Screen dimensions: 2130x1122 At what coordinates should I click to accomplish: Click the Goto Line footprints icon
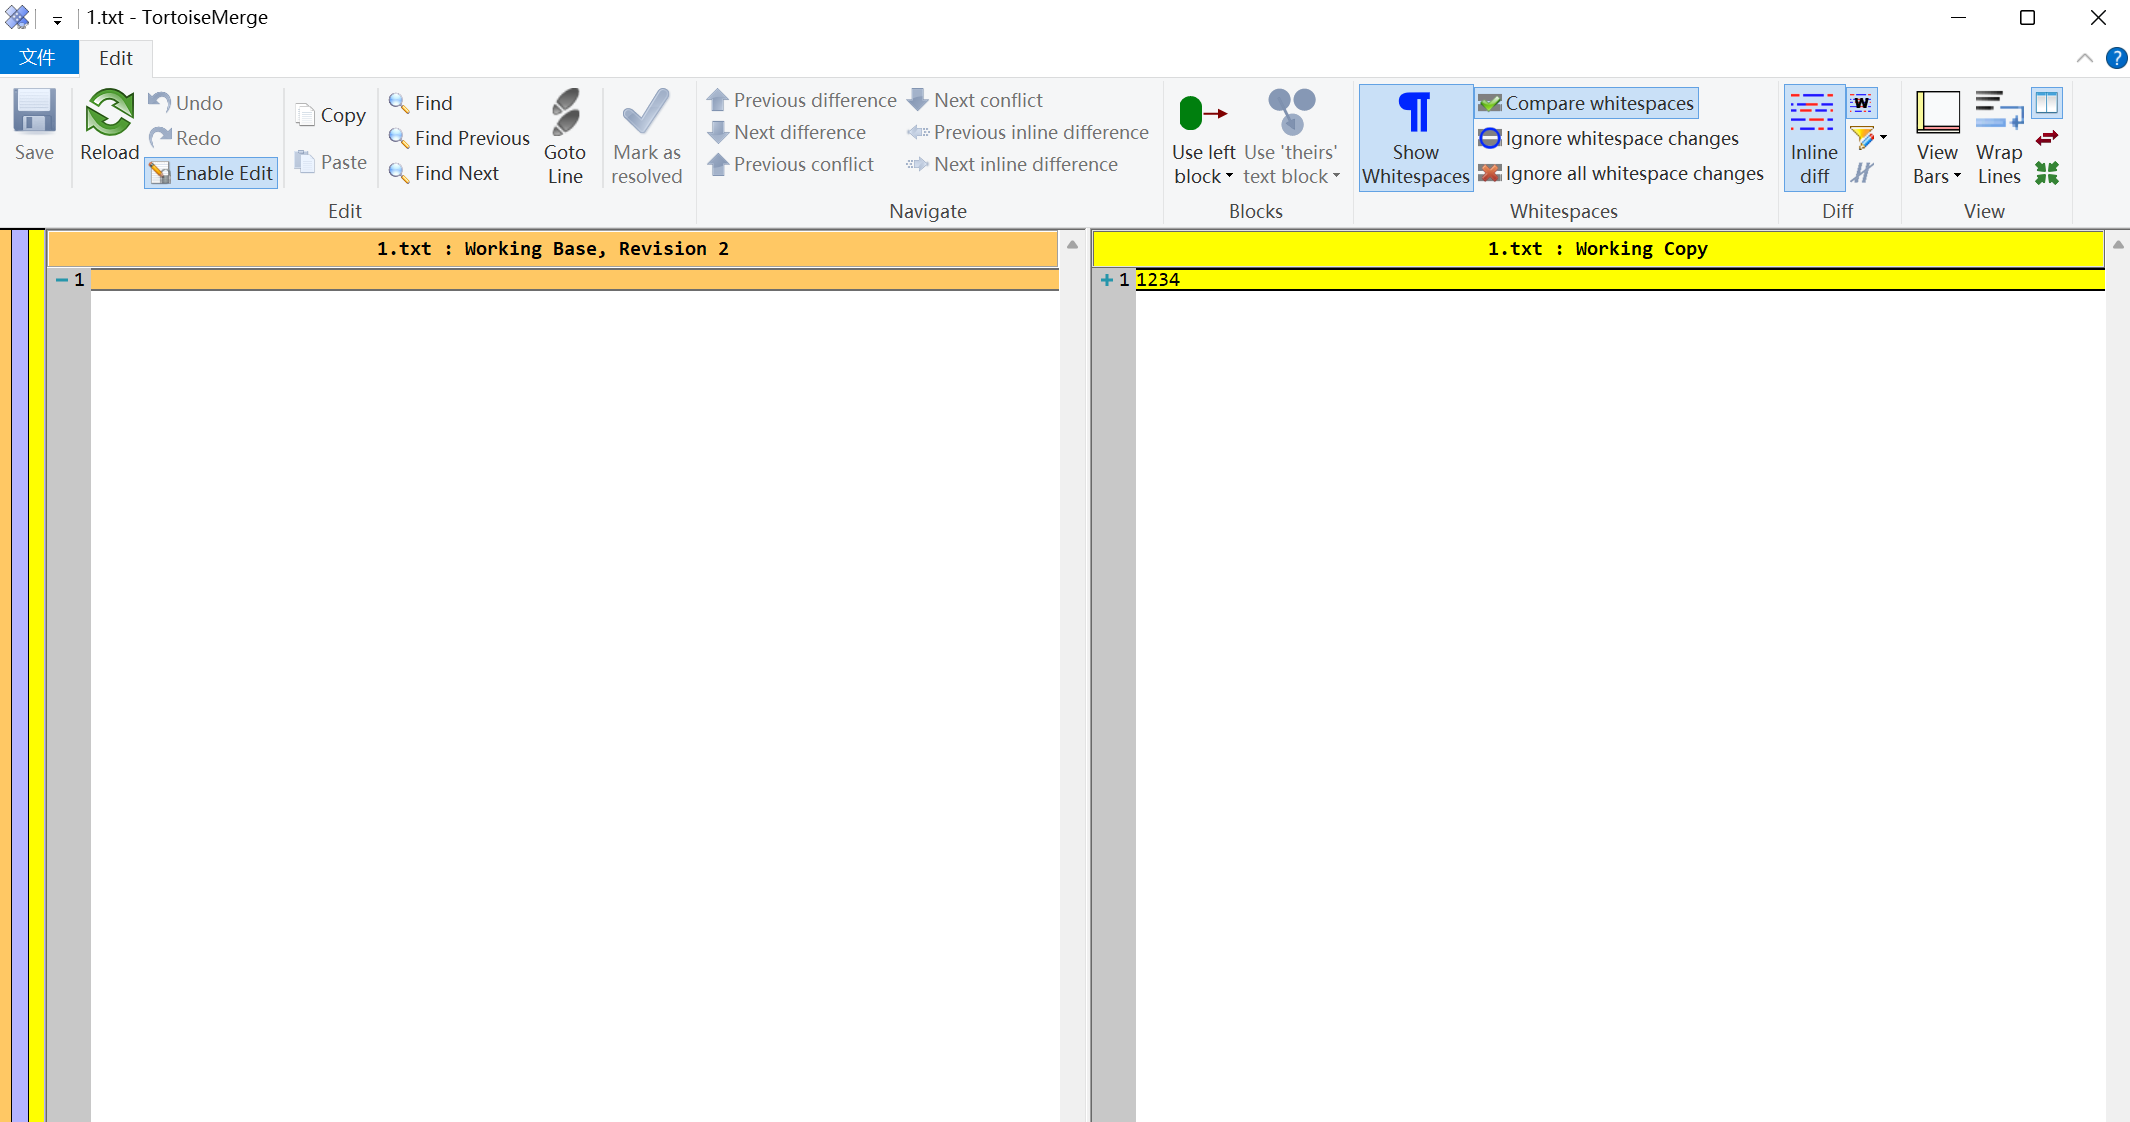point(565,112)
